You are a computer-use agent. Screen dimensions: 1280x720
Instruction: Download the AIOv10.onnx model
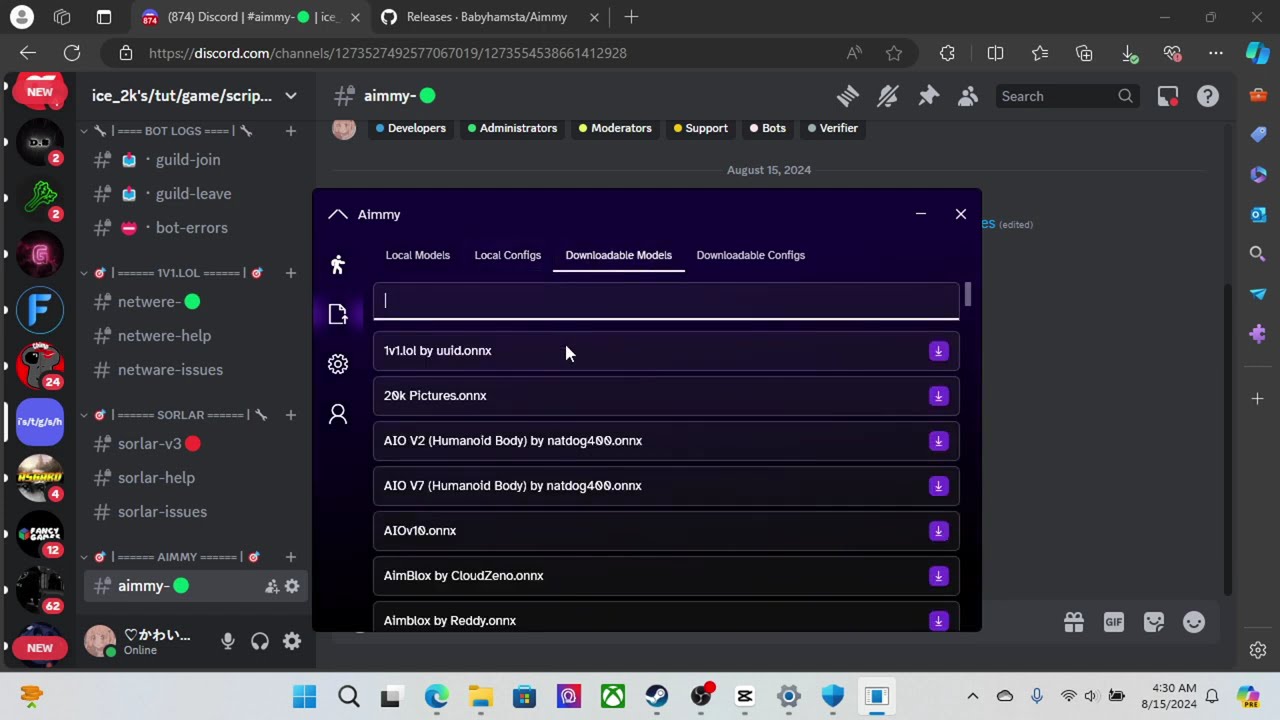pyautogui.click(x=938, y=531)
